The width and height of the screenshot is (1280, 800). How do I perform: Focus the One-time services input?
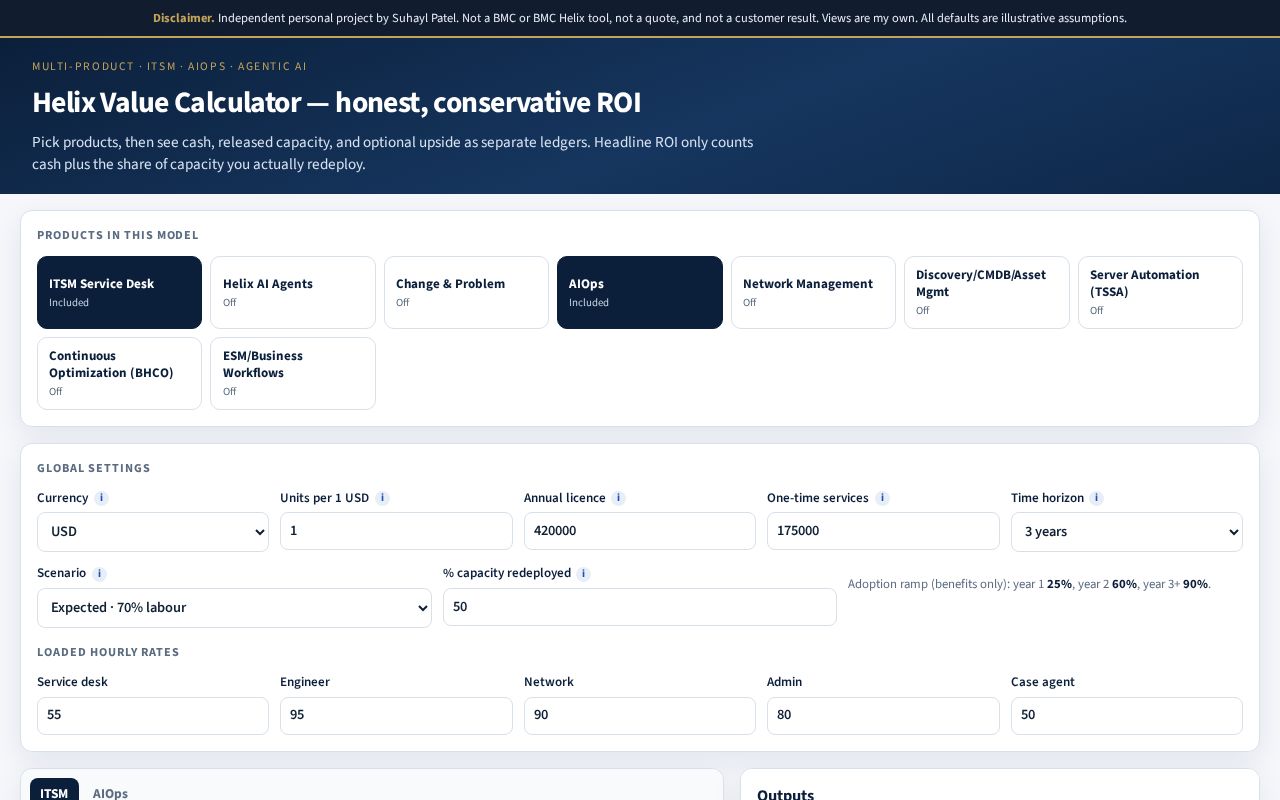[883, 531]
